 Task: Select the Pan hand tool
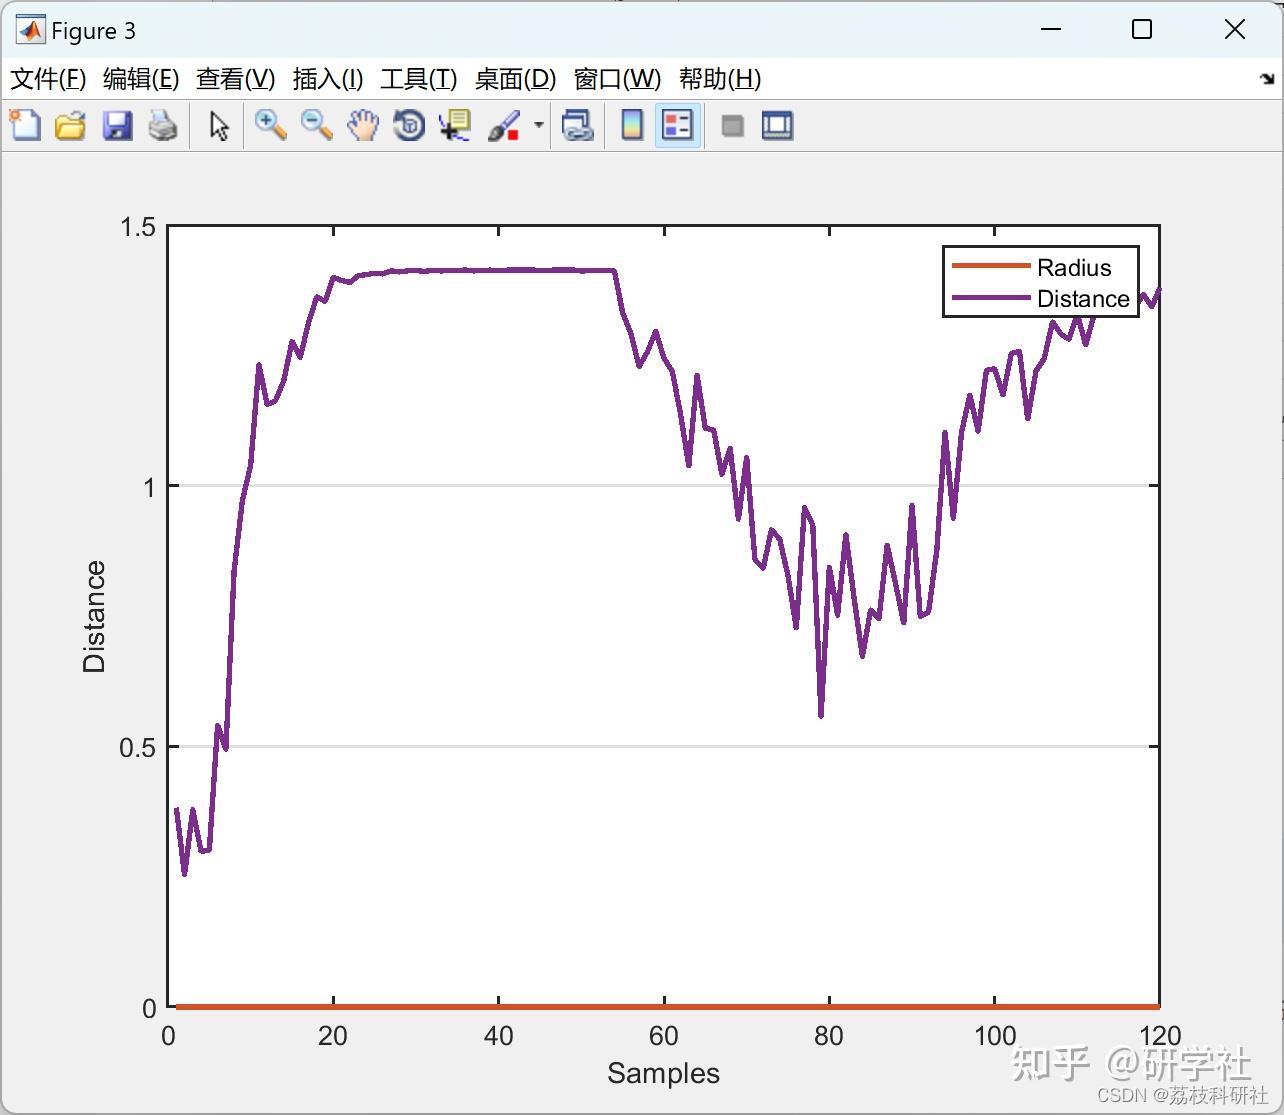[x=363, y=126]
